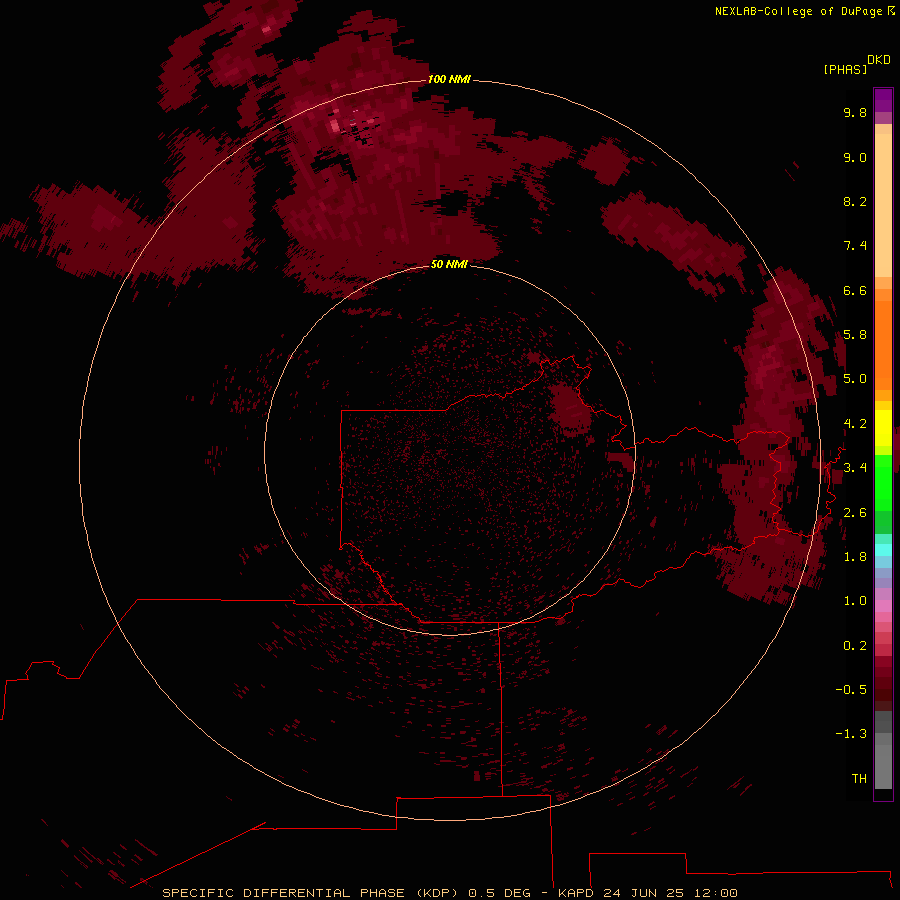Click the 0.5 DEG elevation angle text
Screen dimensions: 900x900
(497, 893)
